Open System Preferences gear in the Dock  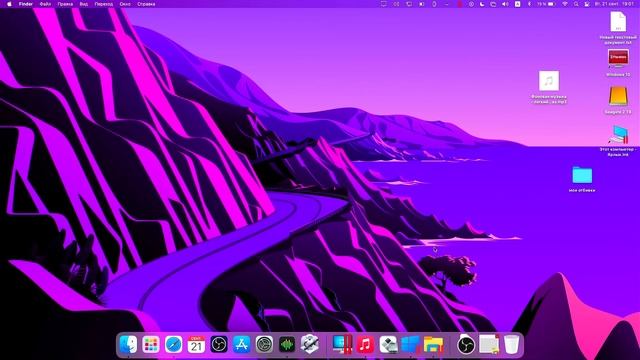264,344
